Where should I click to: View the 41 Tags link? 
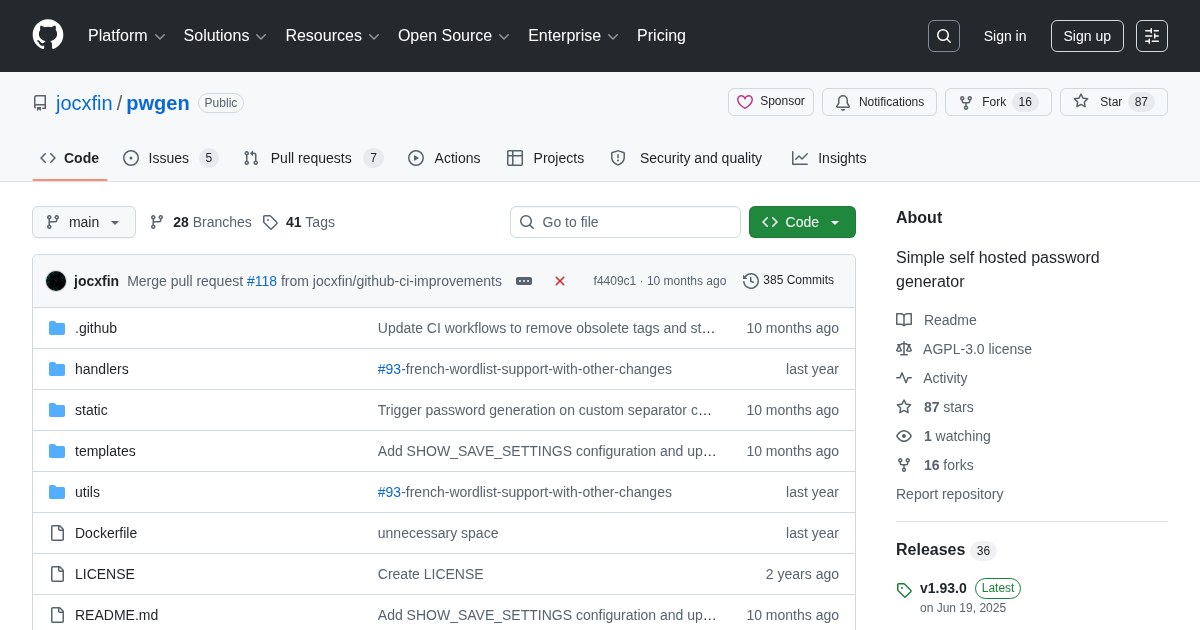pos(299,222)
